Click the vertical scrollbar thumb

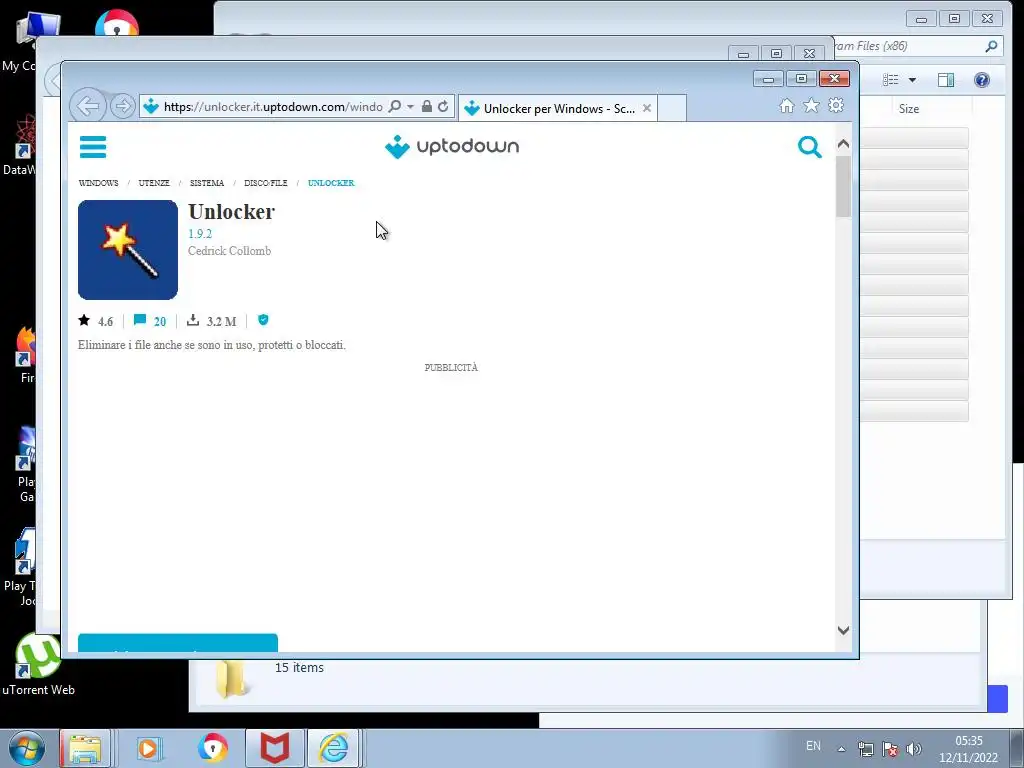click(843, 186)
